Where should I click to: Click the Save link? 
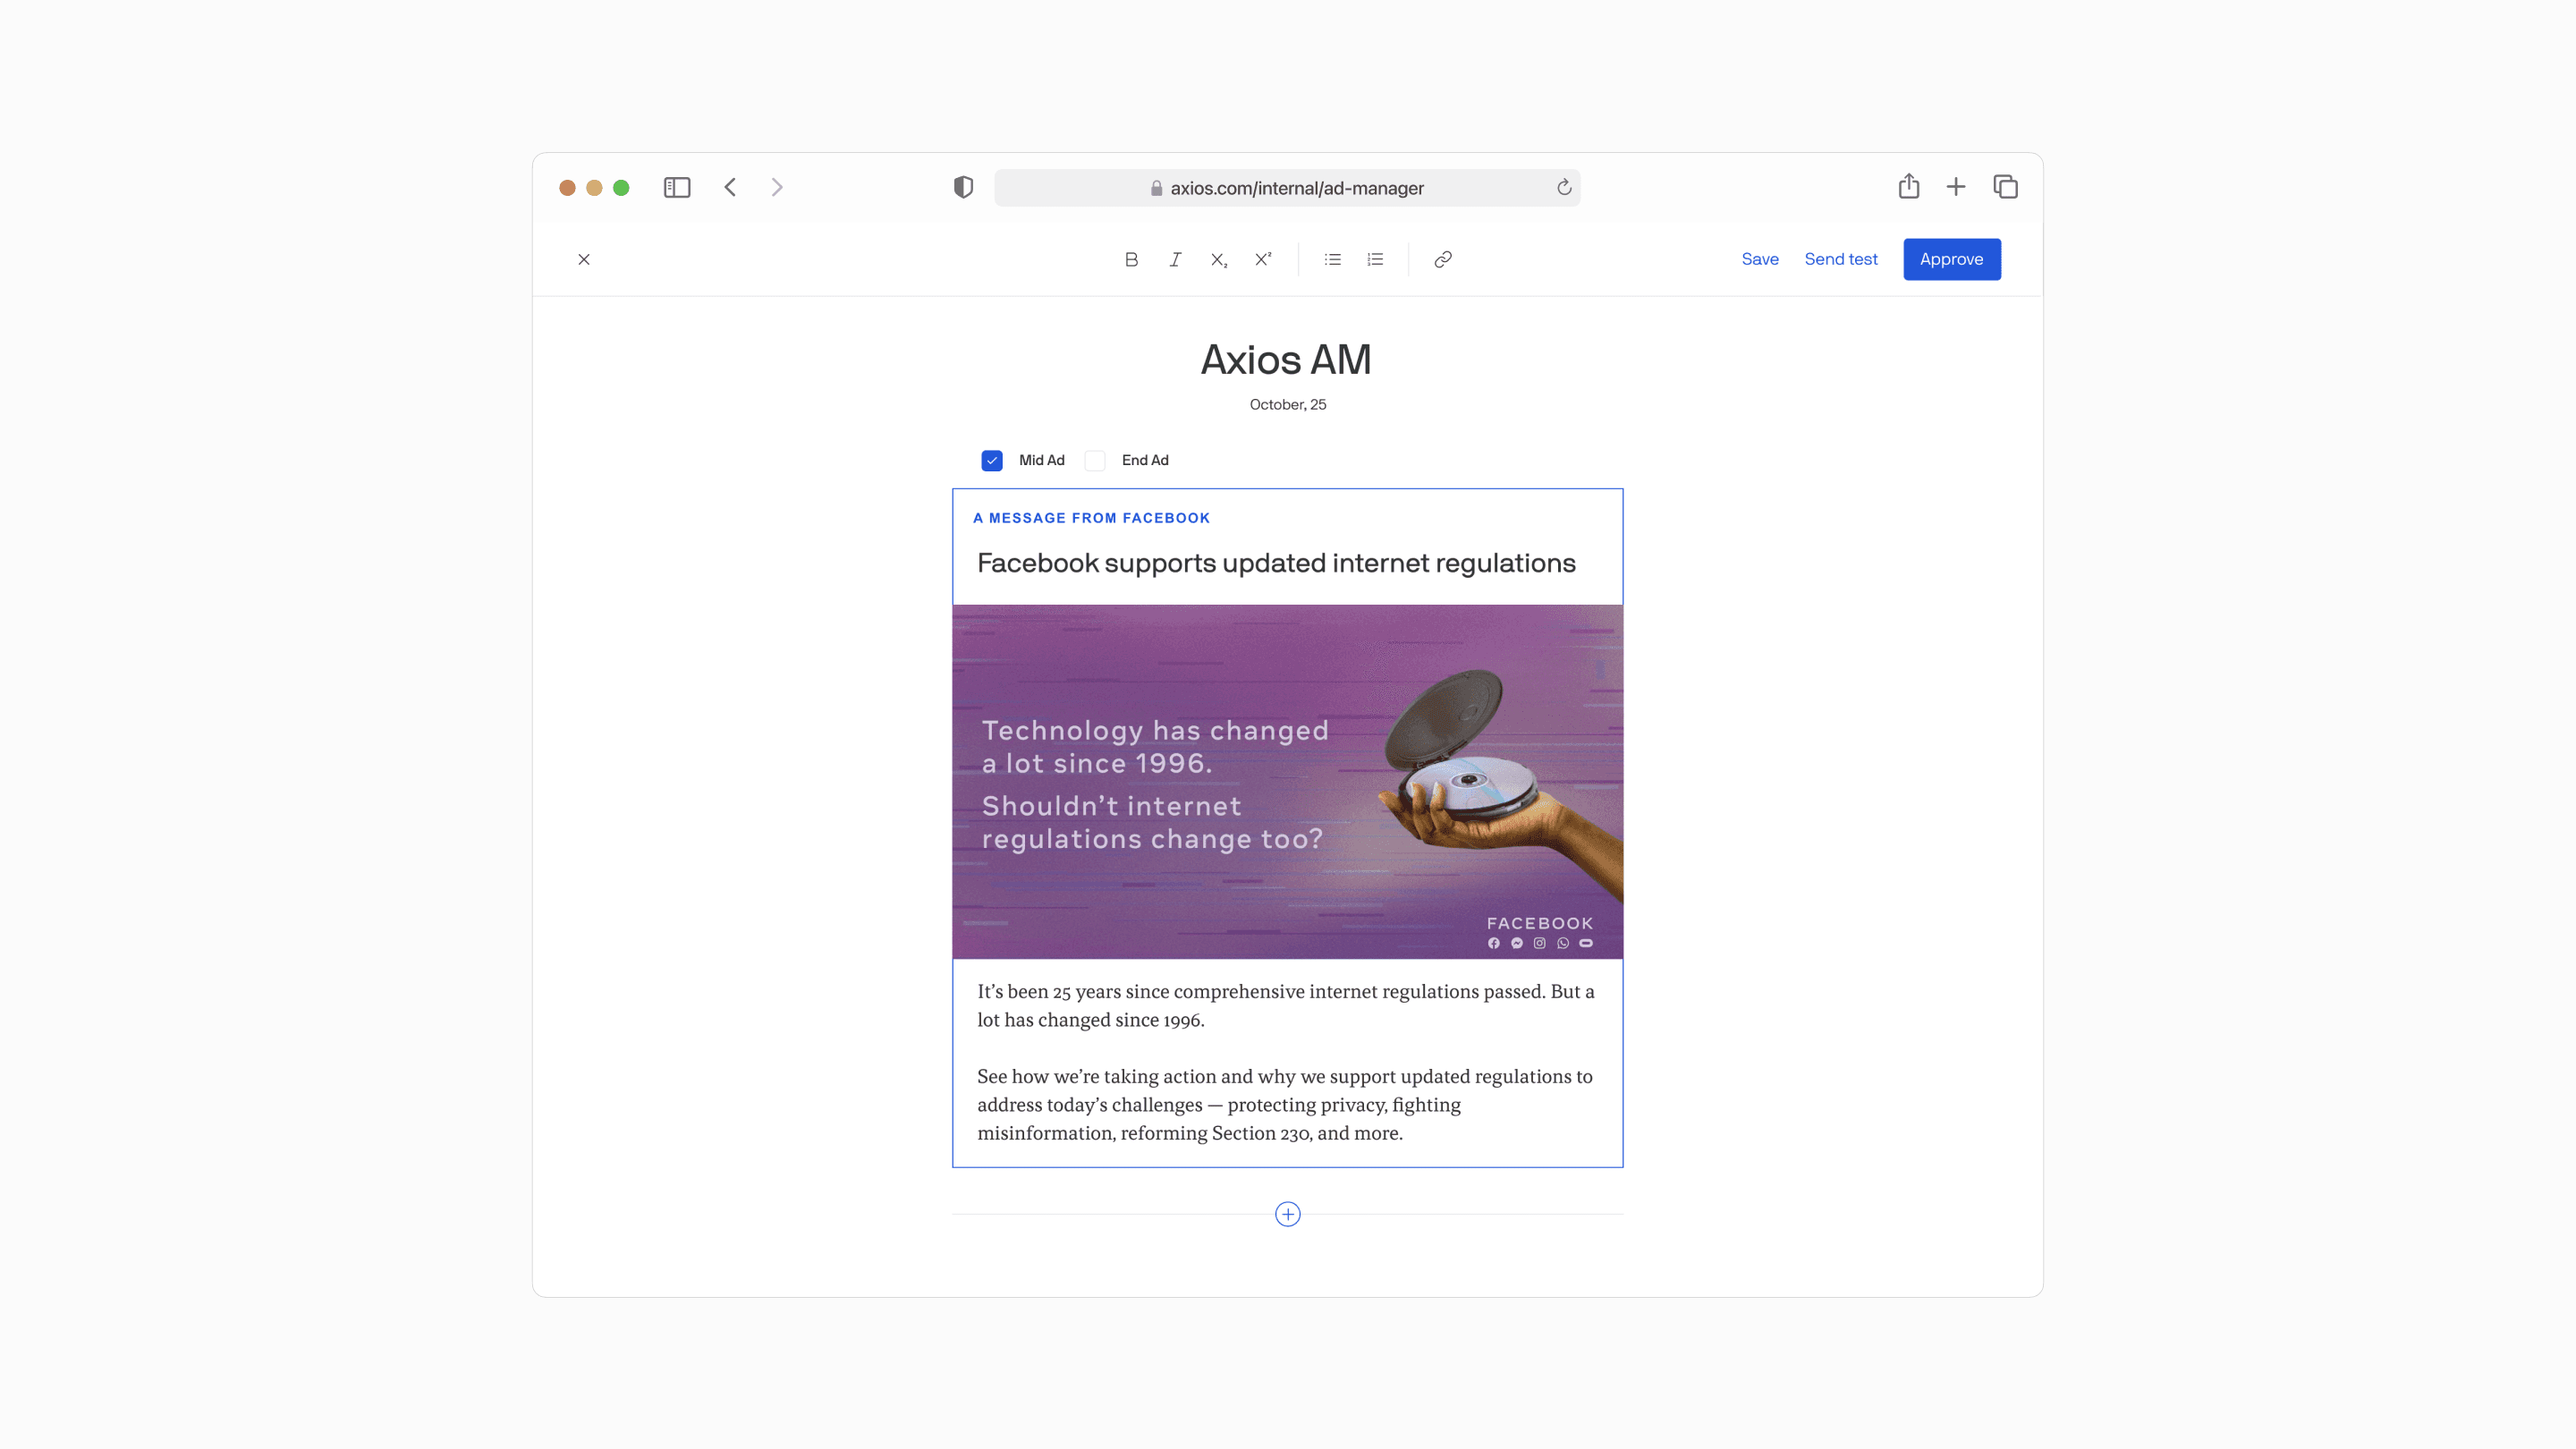click(x=1759, y=259)
